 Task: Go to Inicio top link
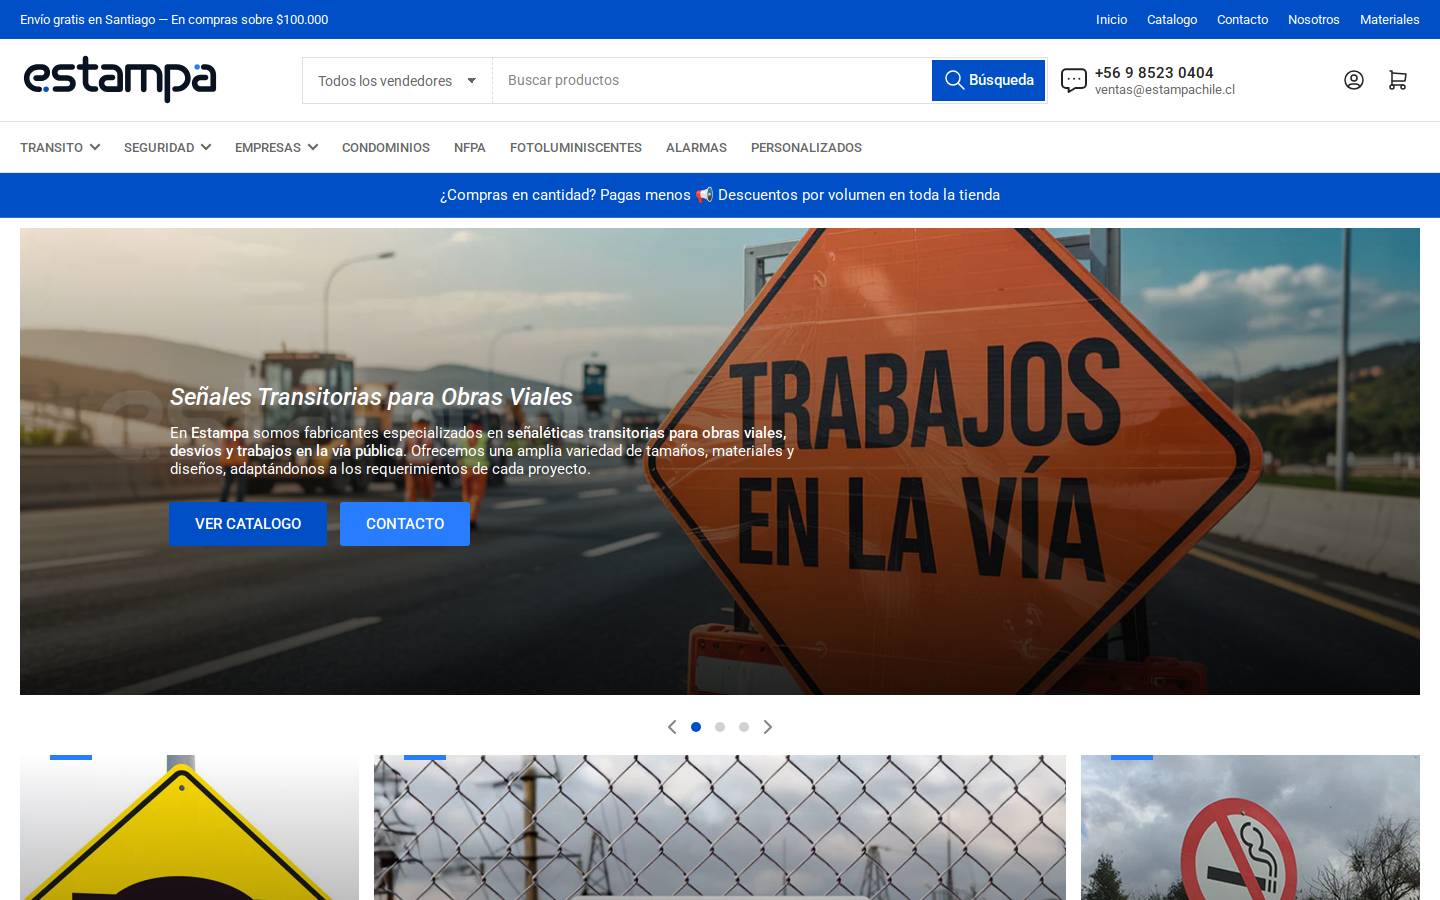[1111, 19]
